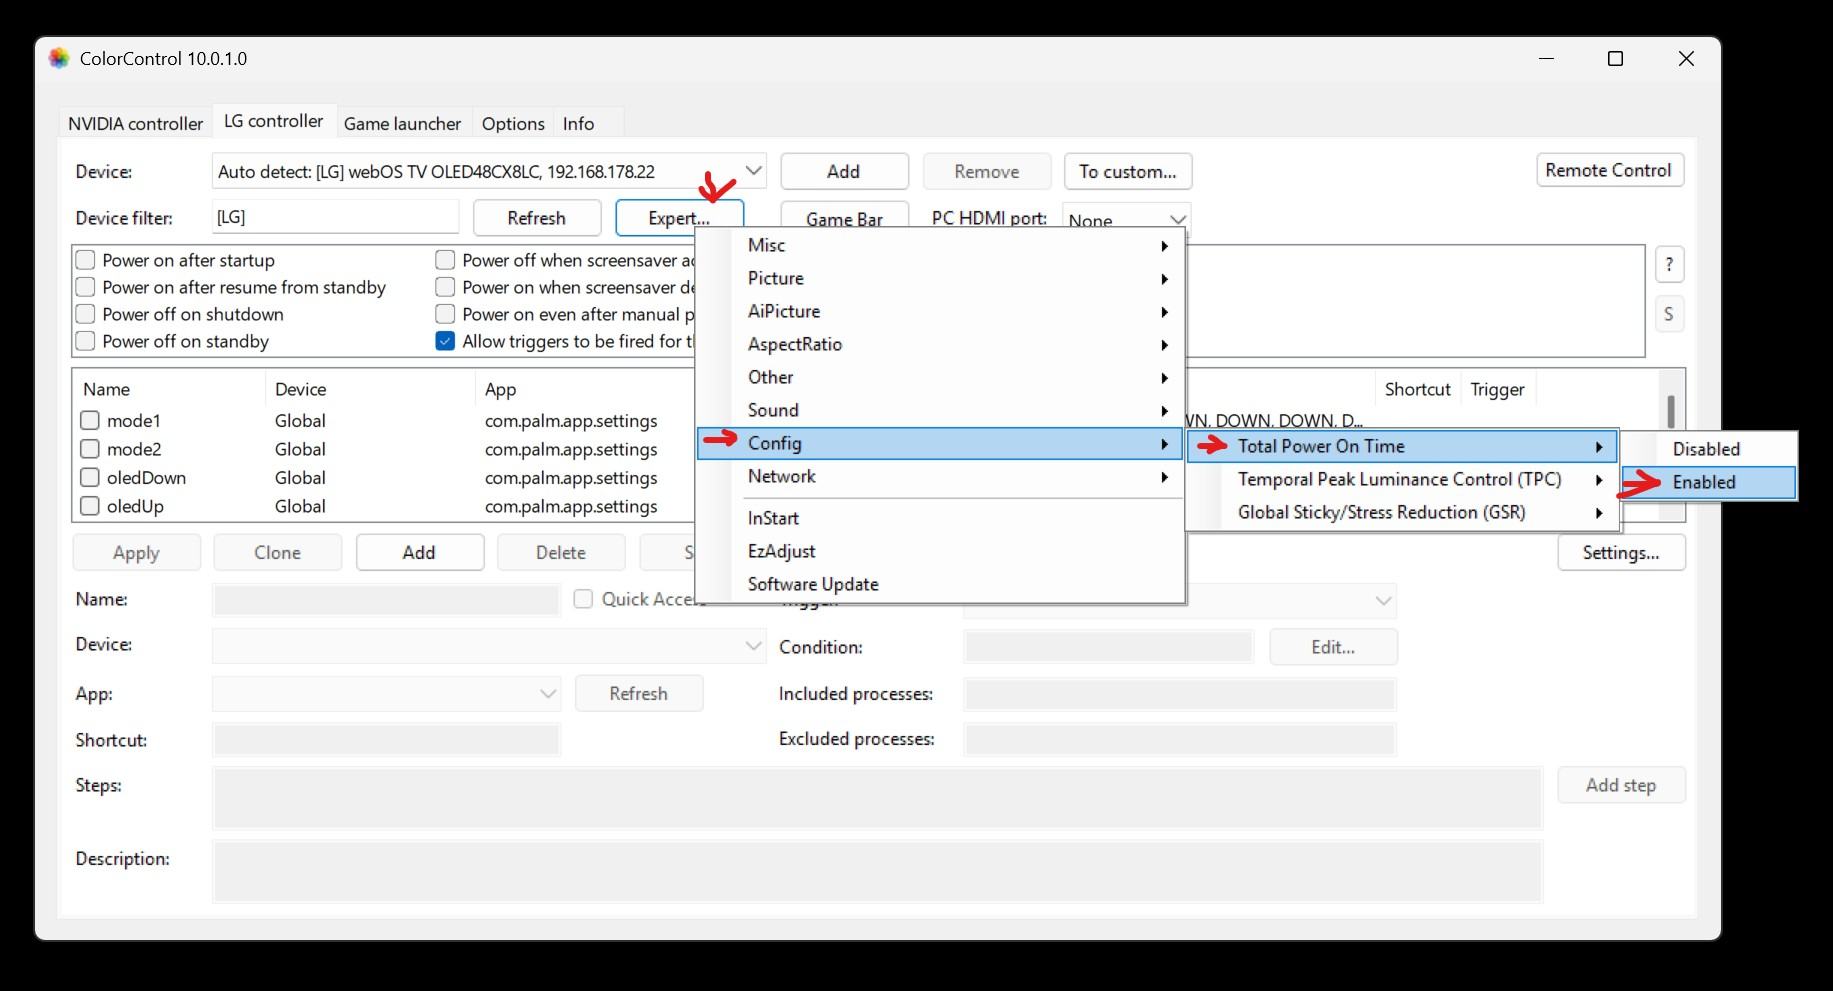Choose Enabled for Total Power On Time
Screen dimensions: 1833x991
(1709, 482)
